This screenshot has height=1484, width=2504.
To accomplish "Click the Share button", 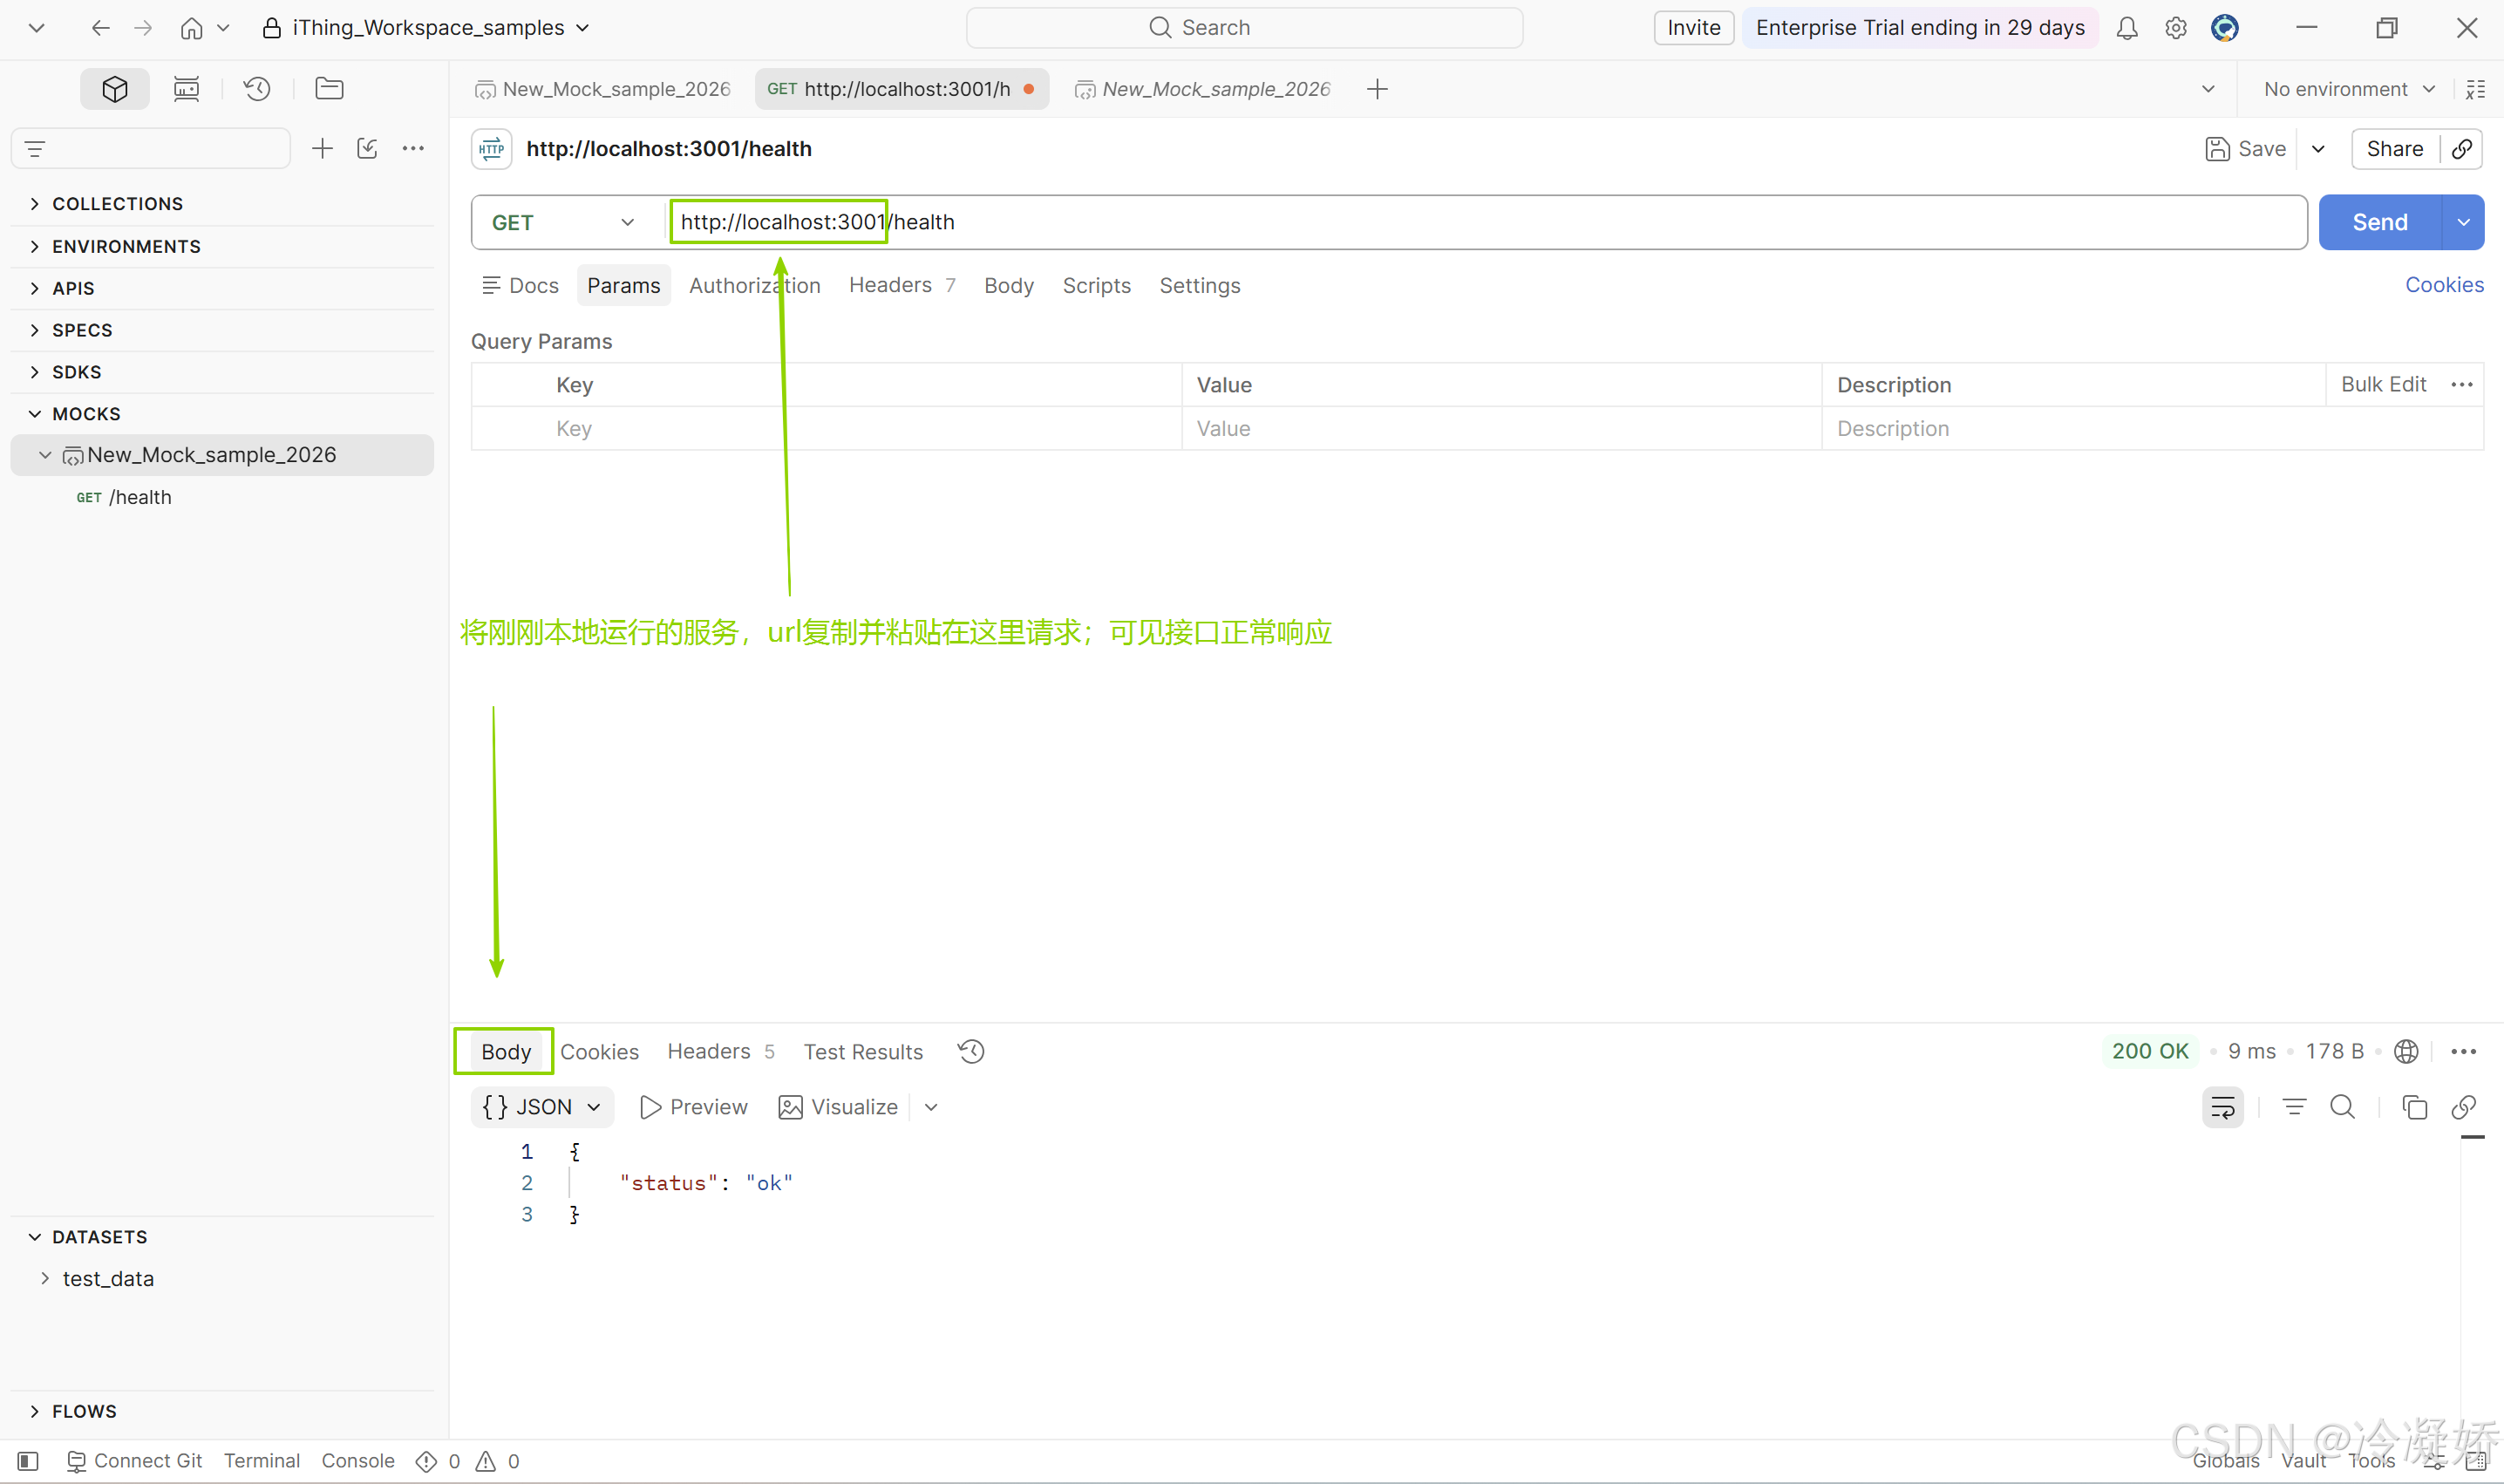I will 2394,149.
